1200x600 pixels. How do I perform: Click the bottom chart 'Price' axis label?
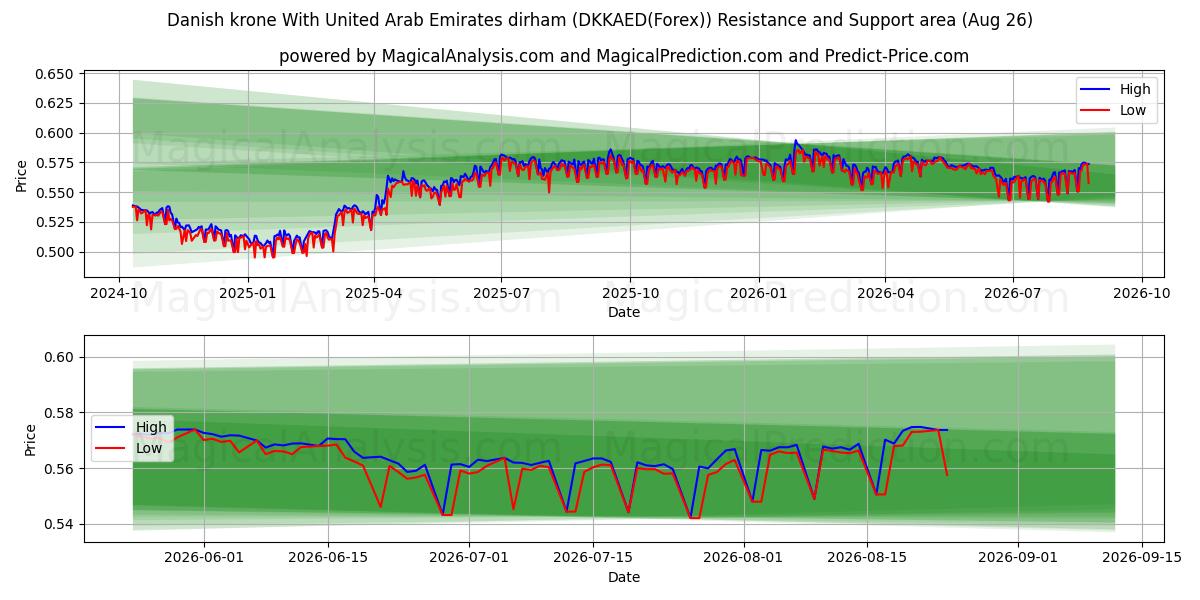pyautogui.click(x=30, y=440)
